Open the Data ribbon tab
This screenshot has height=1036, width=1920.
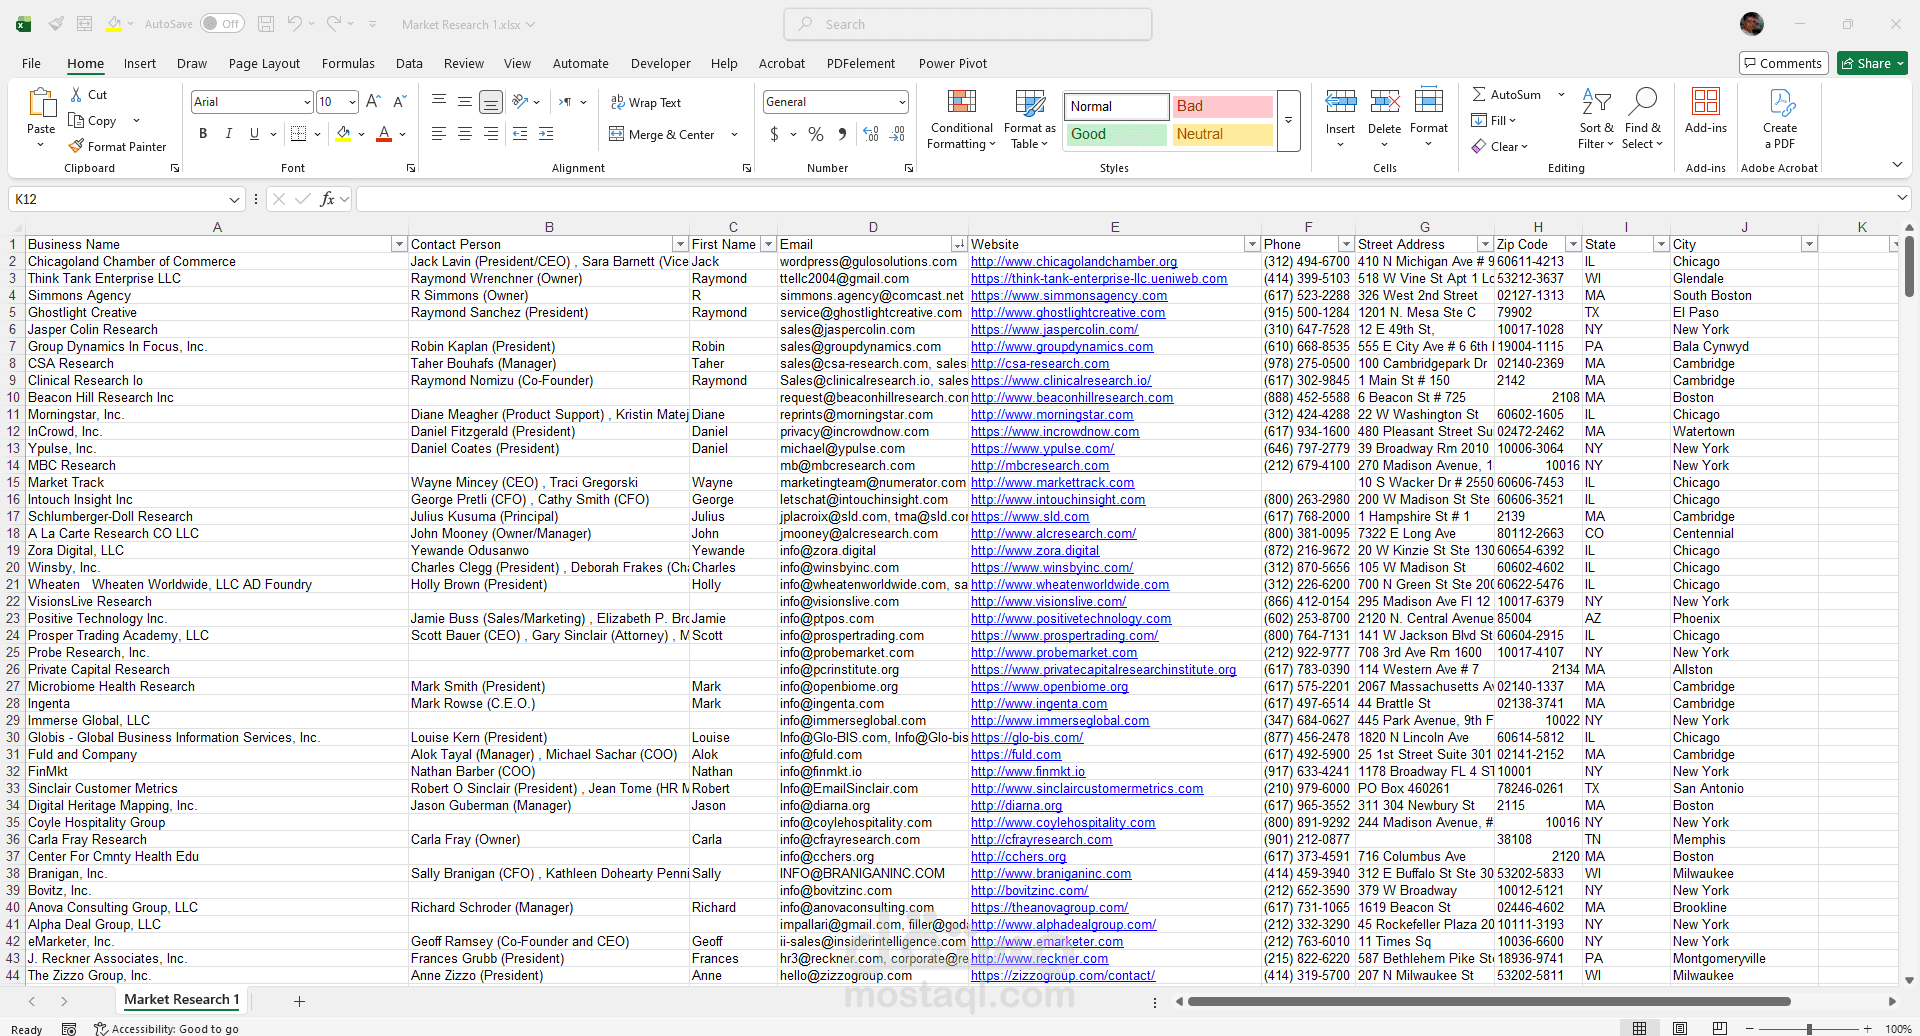click(409, 63)
